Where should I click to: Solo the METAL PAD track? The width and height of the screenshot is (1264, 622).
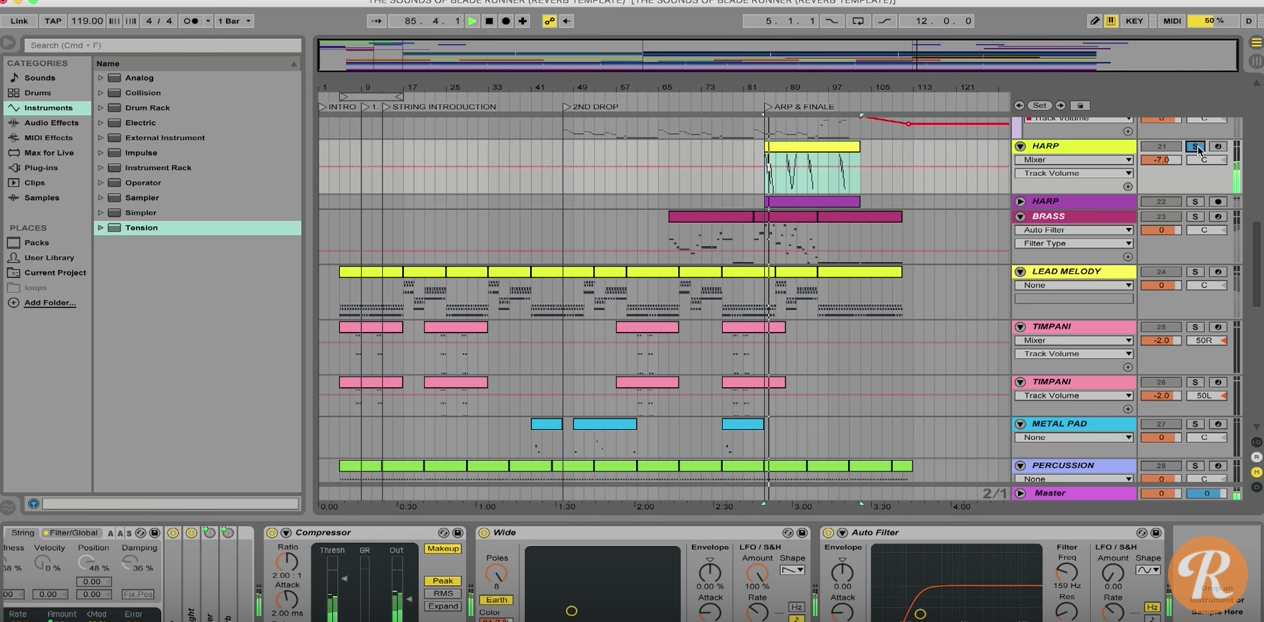tap(1195, 424)
